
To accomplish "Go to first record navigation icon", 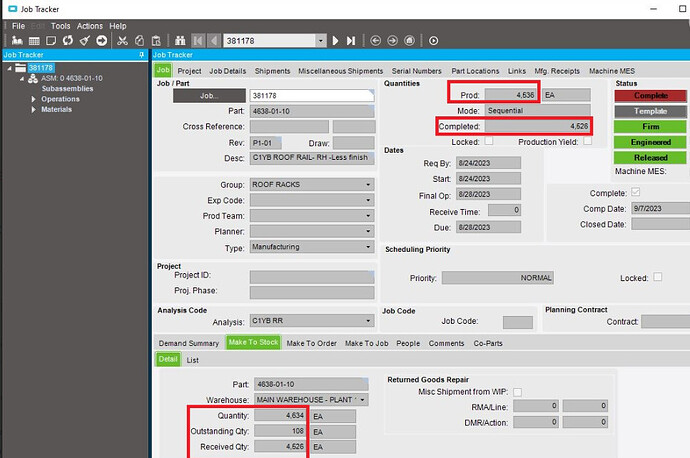I will 198,40.
